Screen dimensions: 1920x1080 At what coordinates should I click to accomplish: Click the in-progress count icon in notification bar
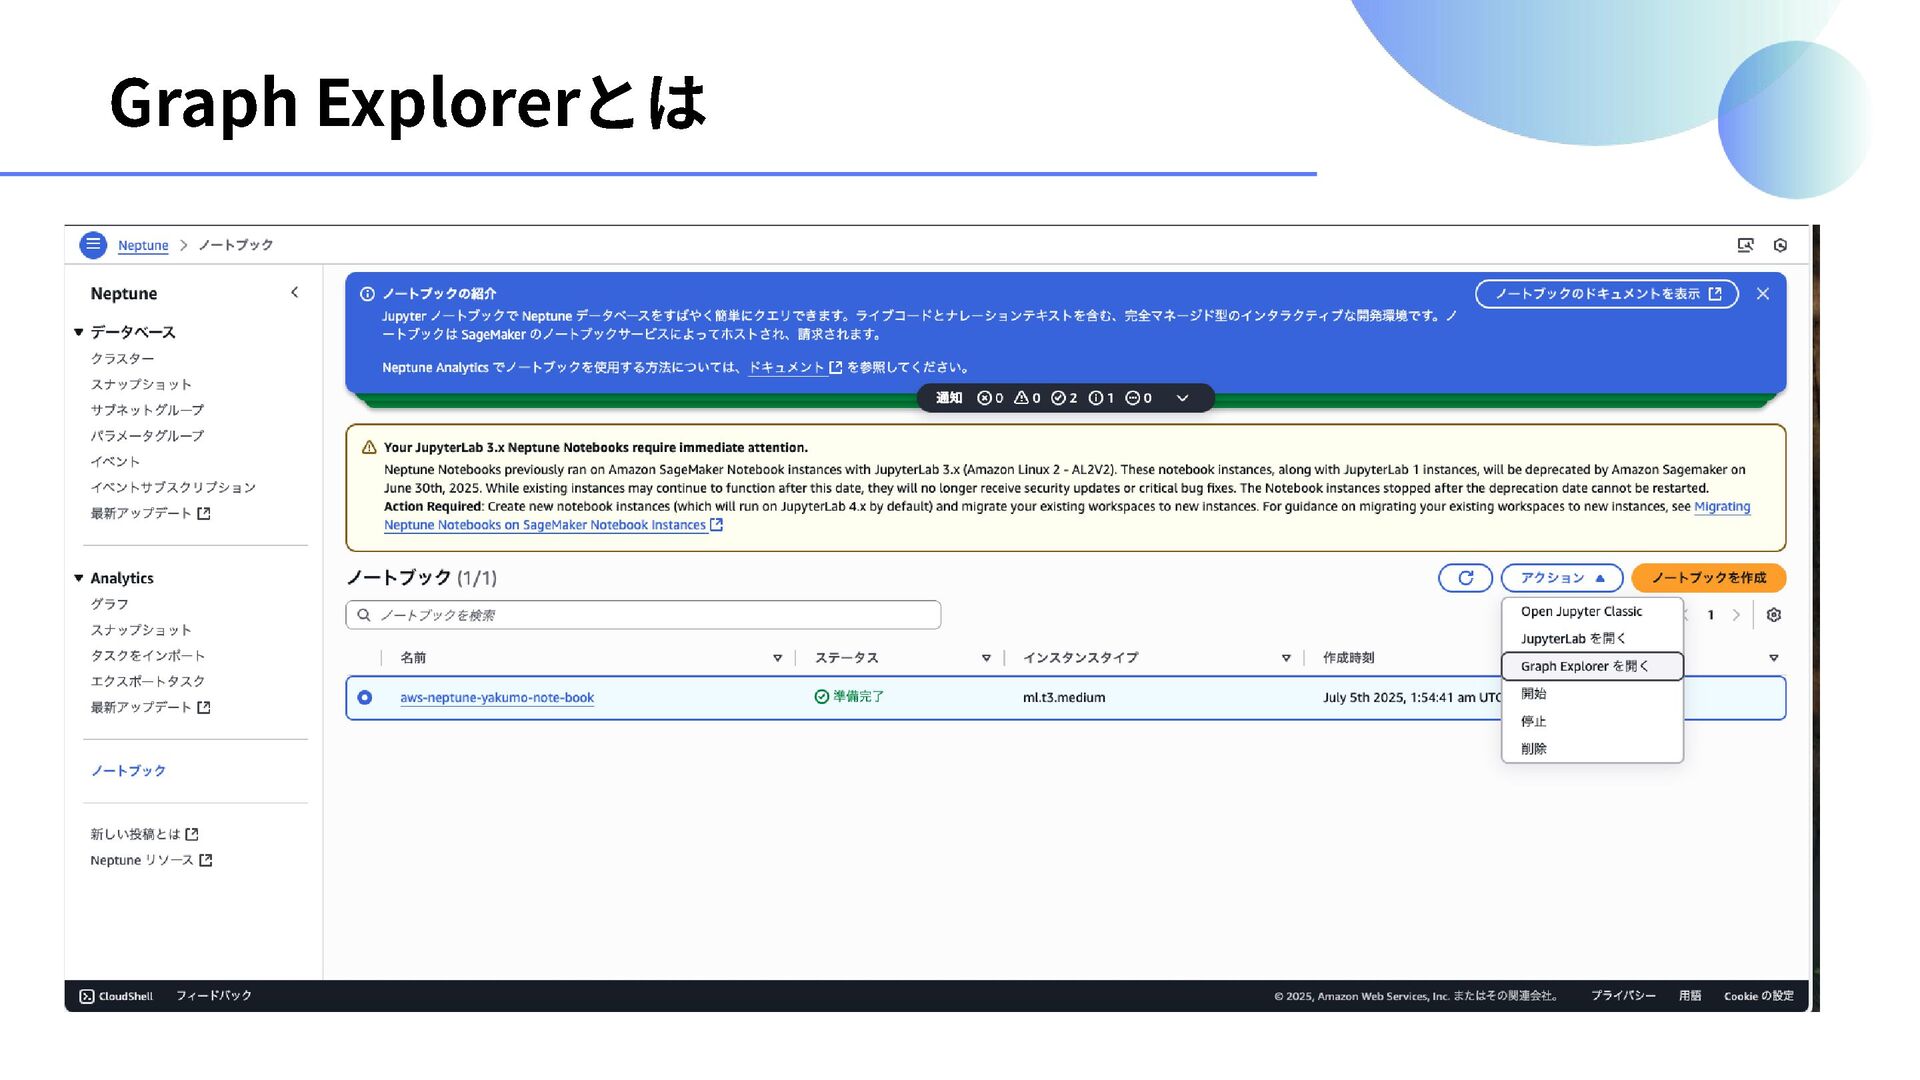click(x=1133, y=398)
